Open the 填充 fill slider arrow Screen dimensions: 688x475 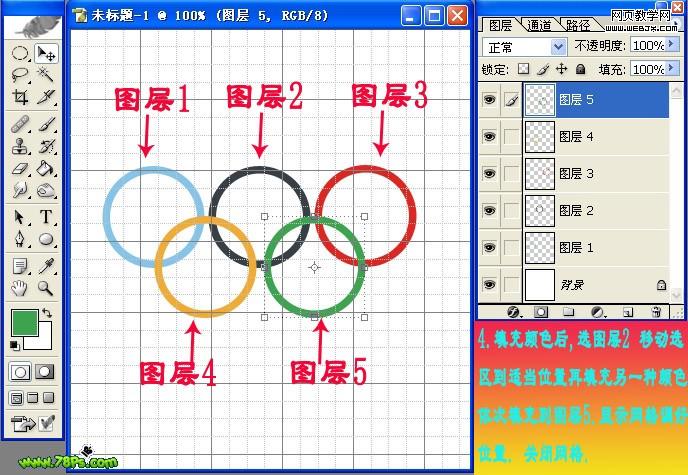[x=672, y=68]
